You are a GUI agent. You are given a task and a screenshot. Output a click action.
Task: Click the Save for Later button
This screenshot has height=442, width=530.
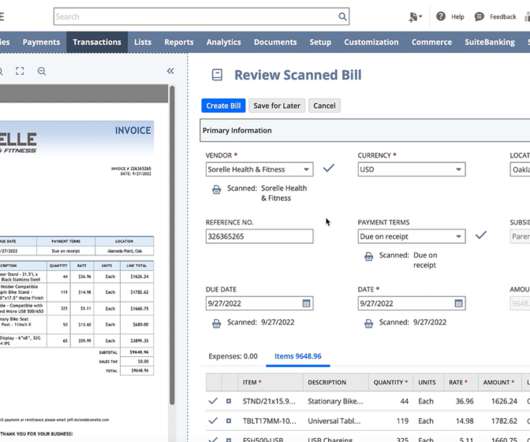(x=277, y=106)
